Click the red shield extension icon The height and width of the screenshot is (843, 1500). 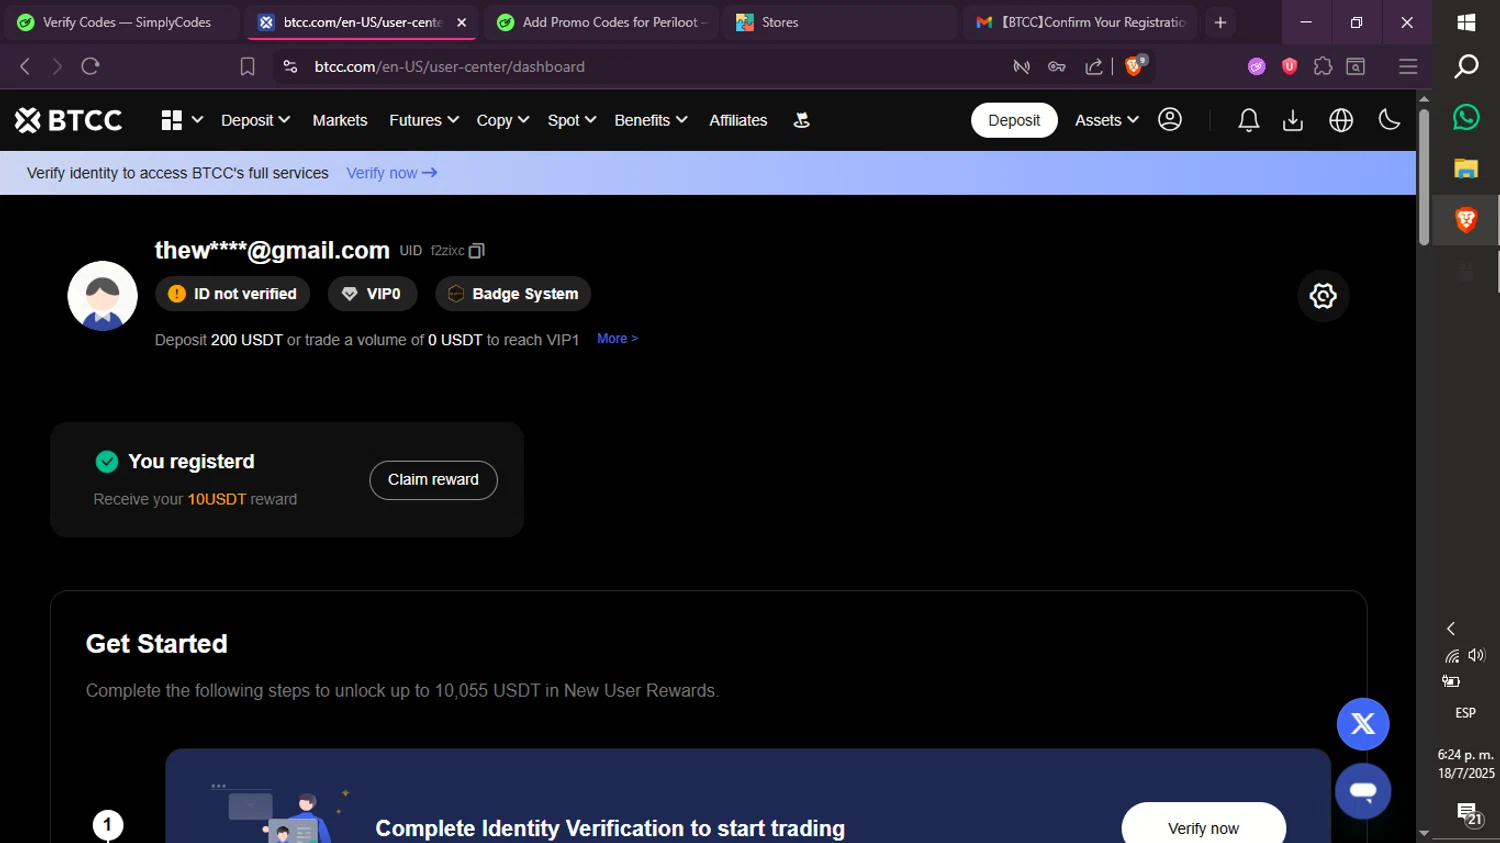tap(1290, 67)
